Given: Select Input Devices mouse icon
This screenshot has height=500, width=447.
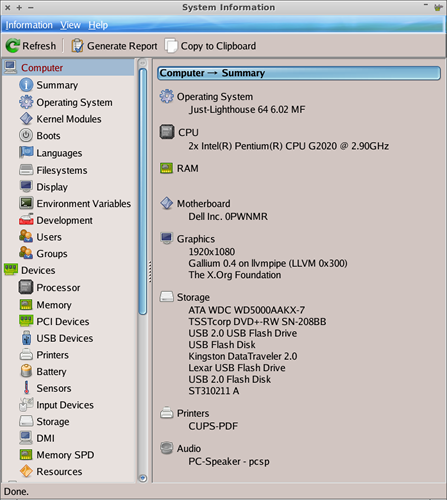Looking at the screenshot, I should pos(26,404).
